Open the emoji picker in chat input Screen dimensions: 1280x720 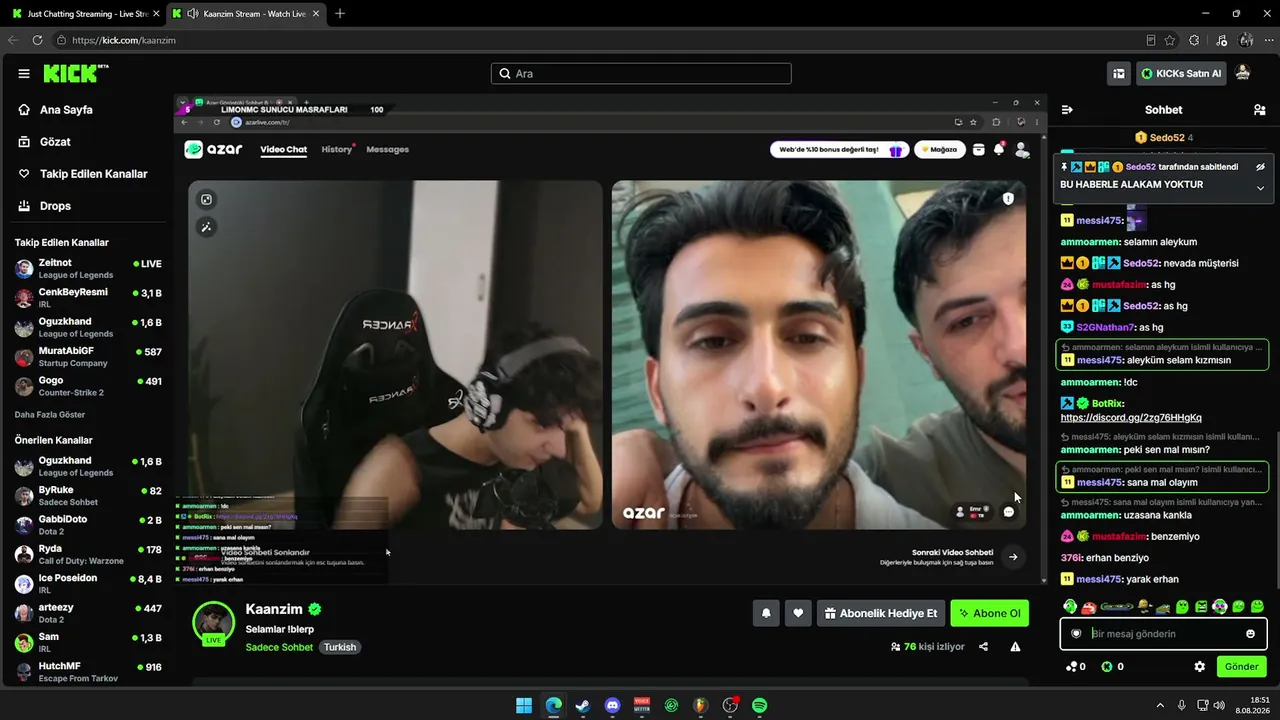(1250, 634)
